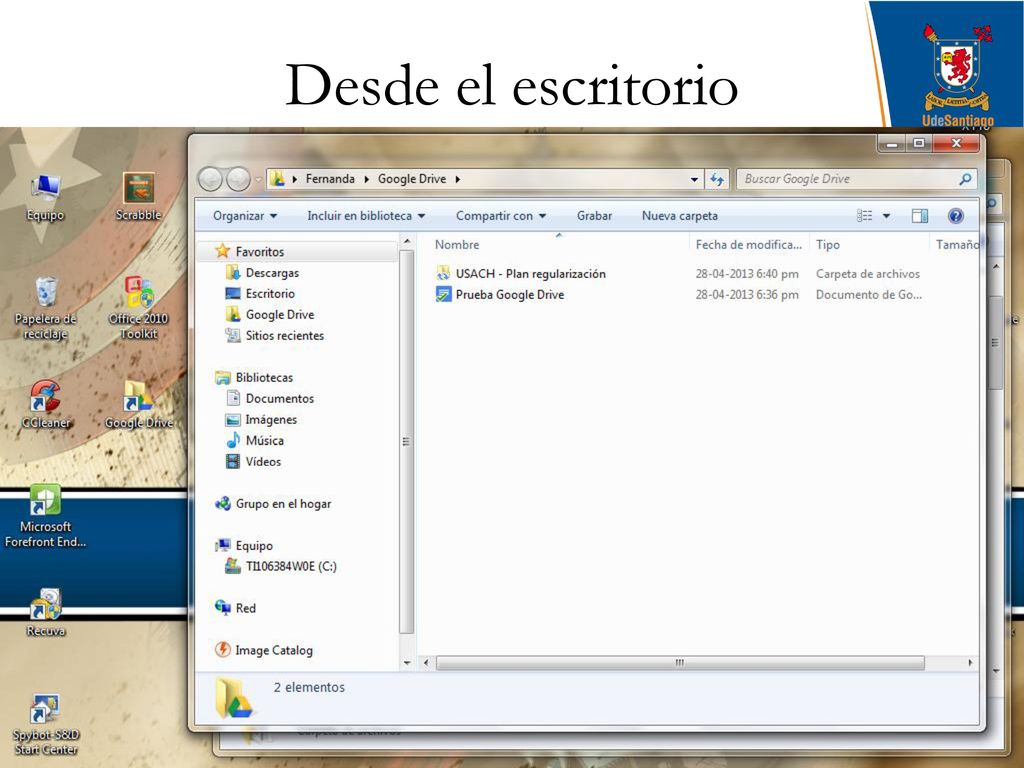Refresh the Google Drive folder view
Image resolution: width=1024 pixels, height=768 pixels.
[x=717, y=179]
